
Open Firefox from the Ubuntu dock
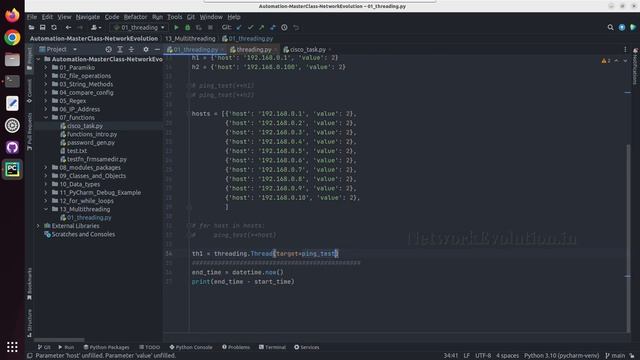(12, 16)
